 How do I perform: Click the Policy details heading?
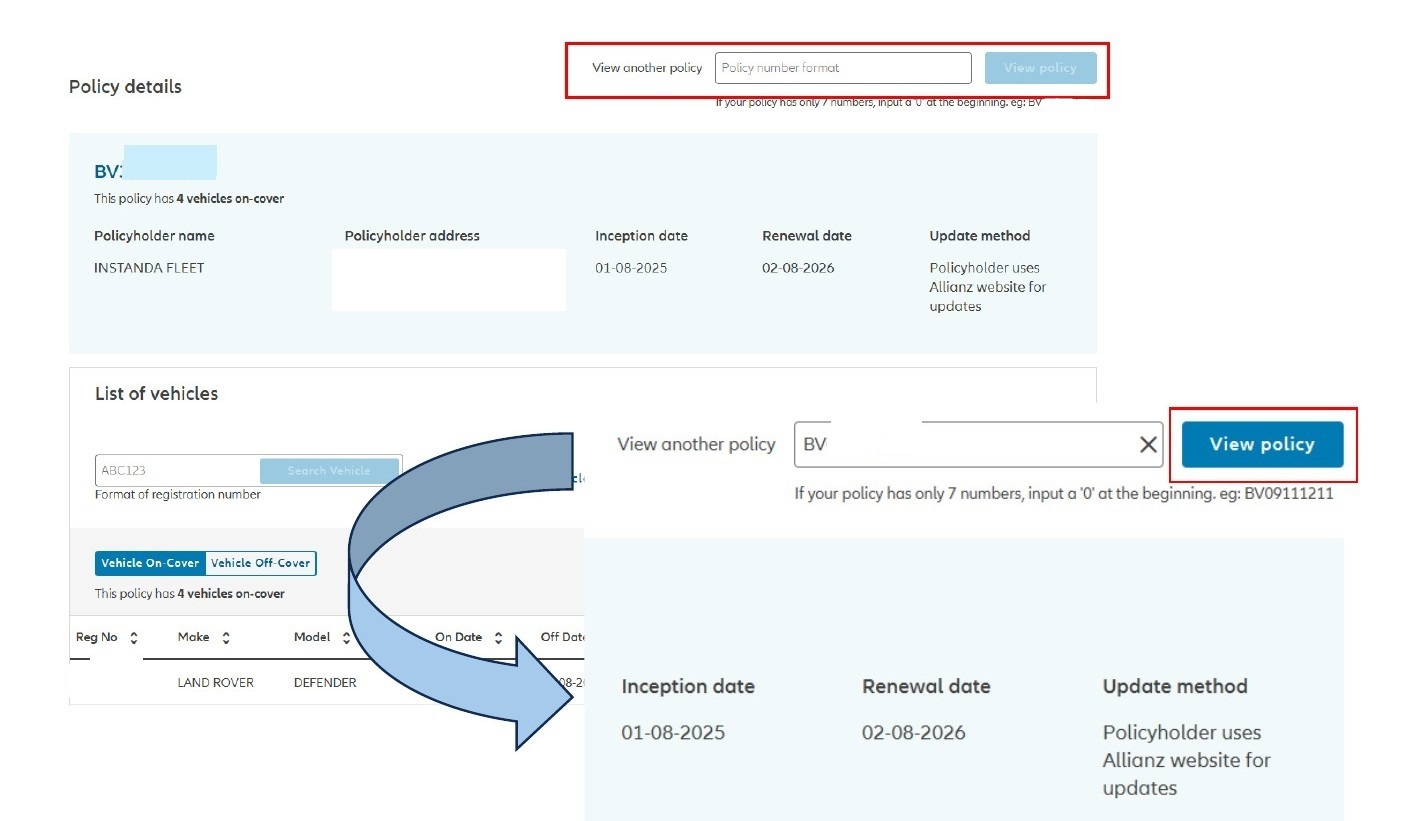click(125, 87)
